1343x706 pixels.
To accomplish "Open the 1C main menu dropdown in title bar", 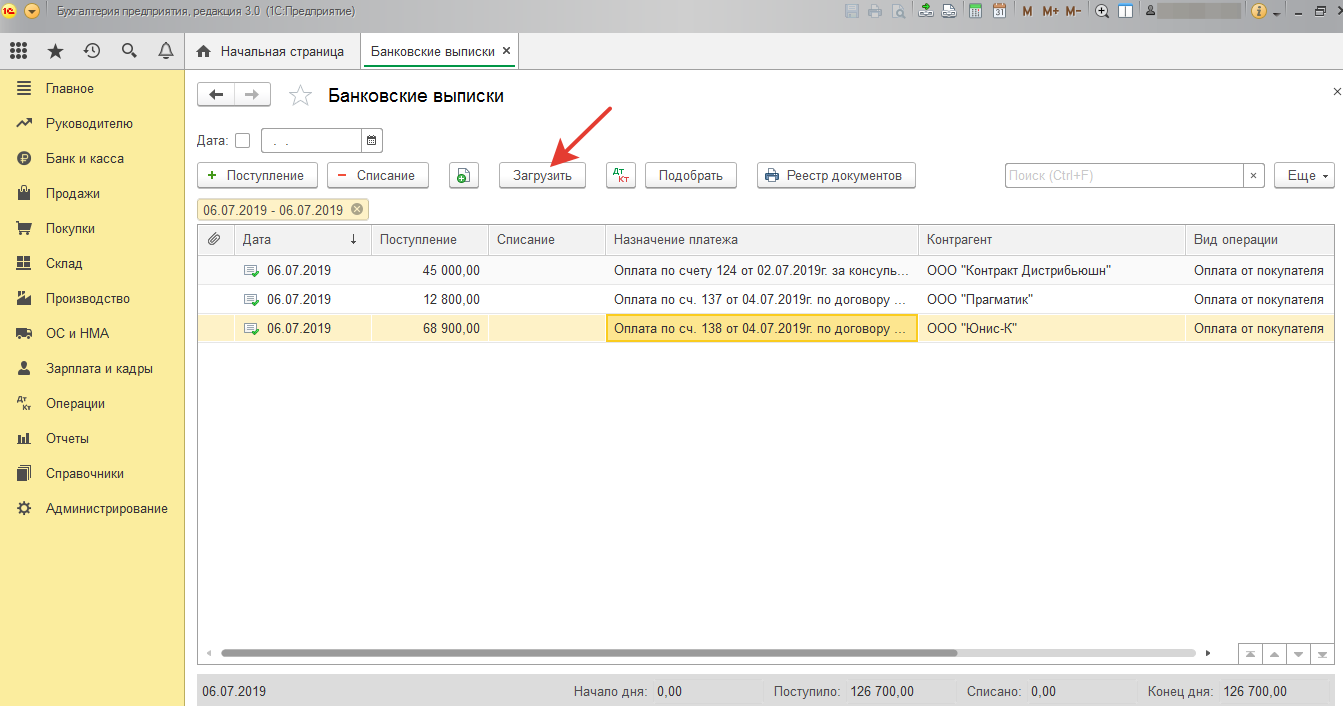I will coord(33,11).
